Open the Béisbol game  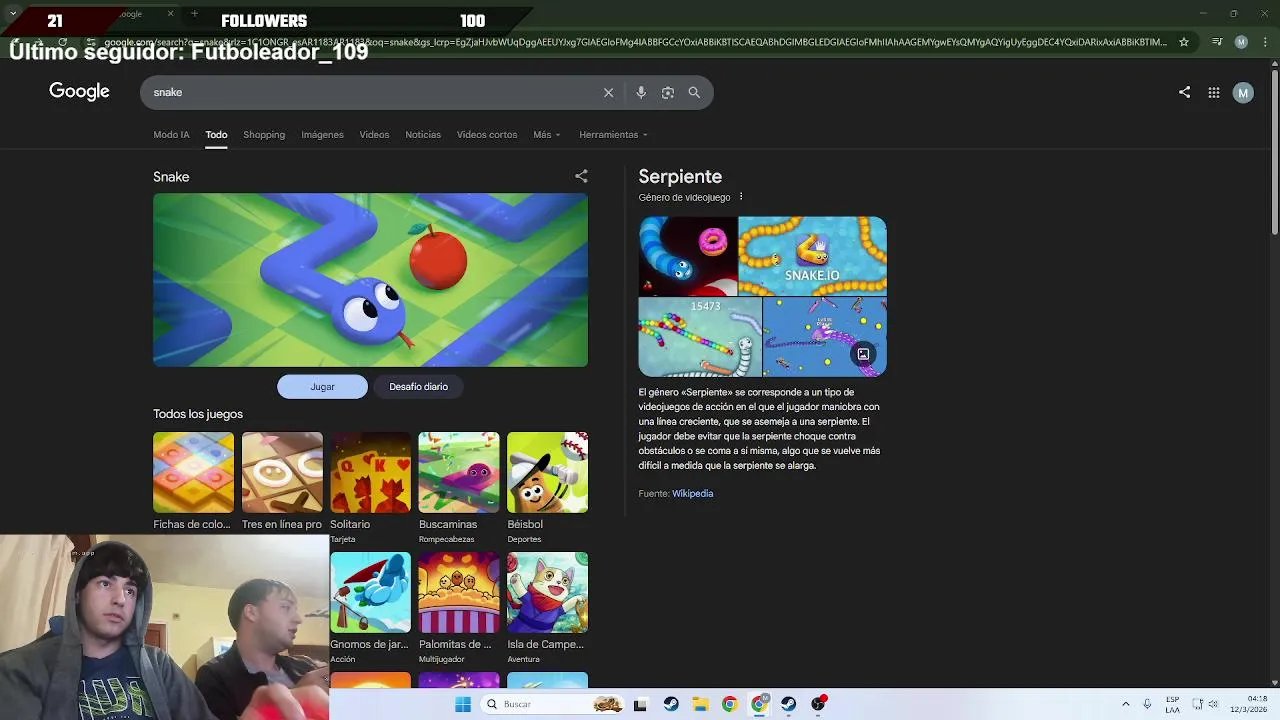coord(547,488)
